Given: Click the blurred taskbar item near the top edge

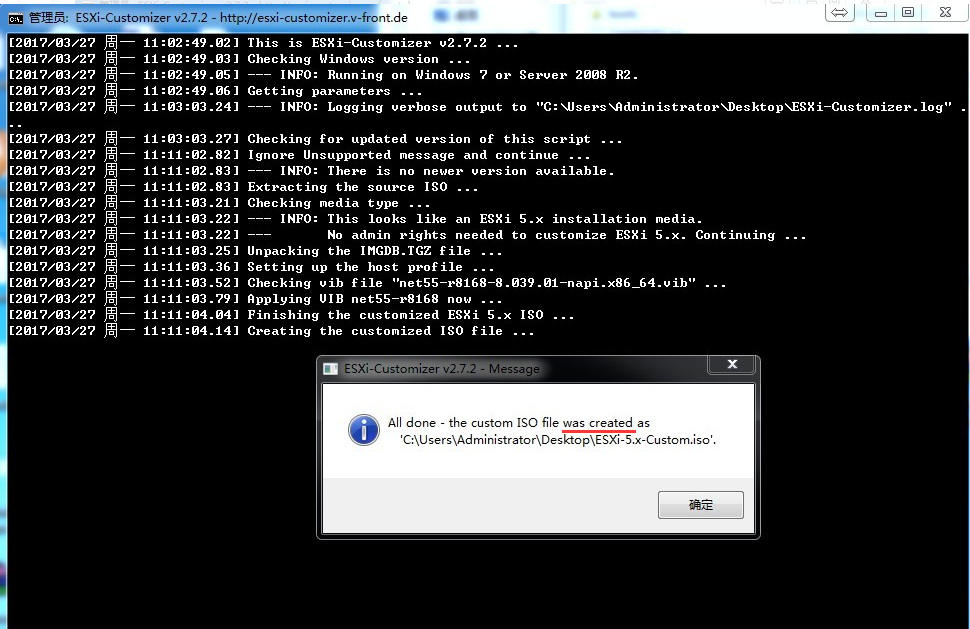Looking at the screenshot, I should coord(450,12).
